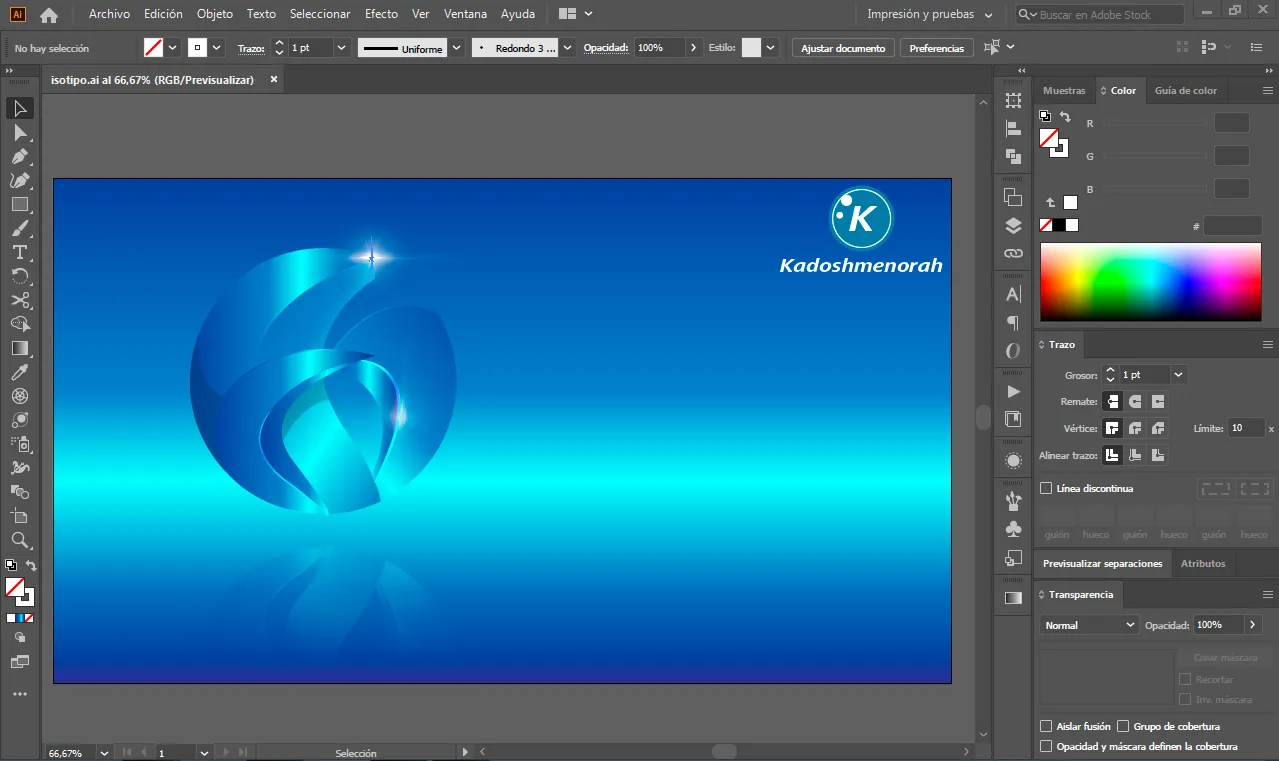This screenshot has height=761, width=1279.
Task: Select the Scissors tool
Action: pyautogui.click(x=19, y=301)
